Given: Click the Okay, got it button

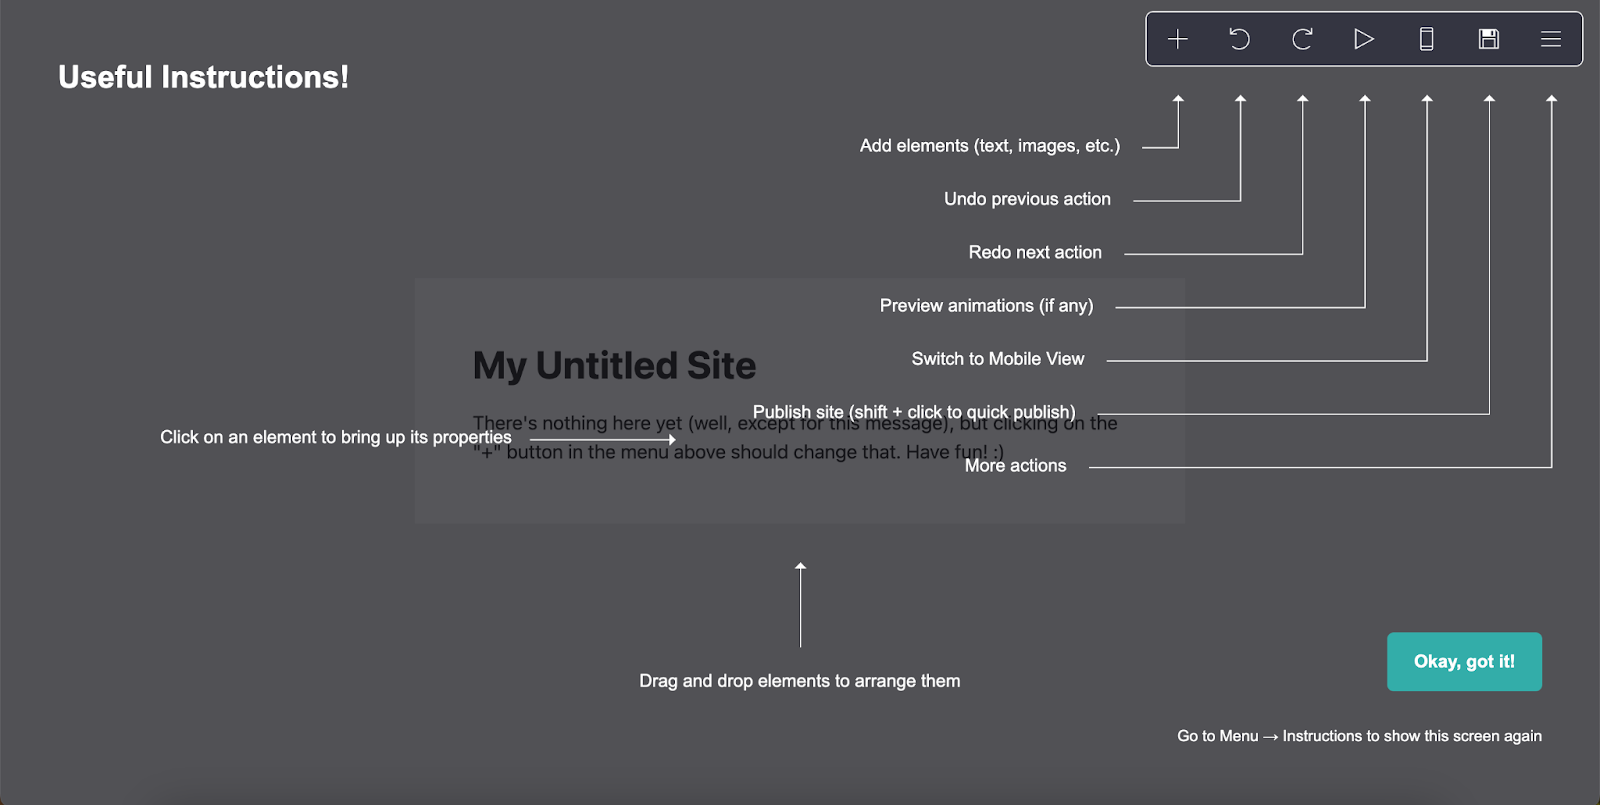Looking at the screenshot, I should pyautogui.click(x=1464, y=661).
